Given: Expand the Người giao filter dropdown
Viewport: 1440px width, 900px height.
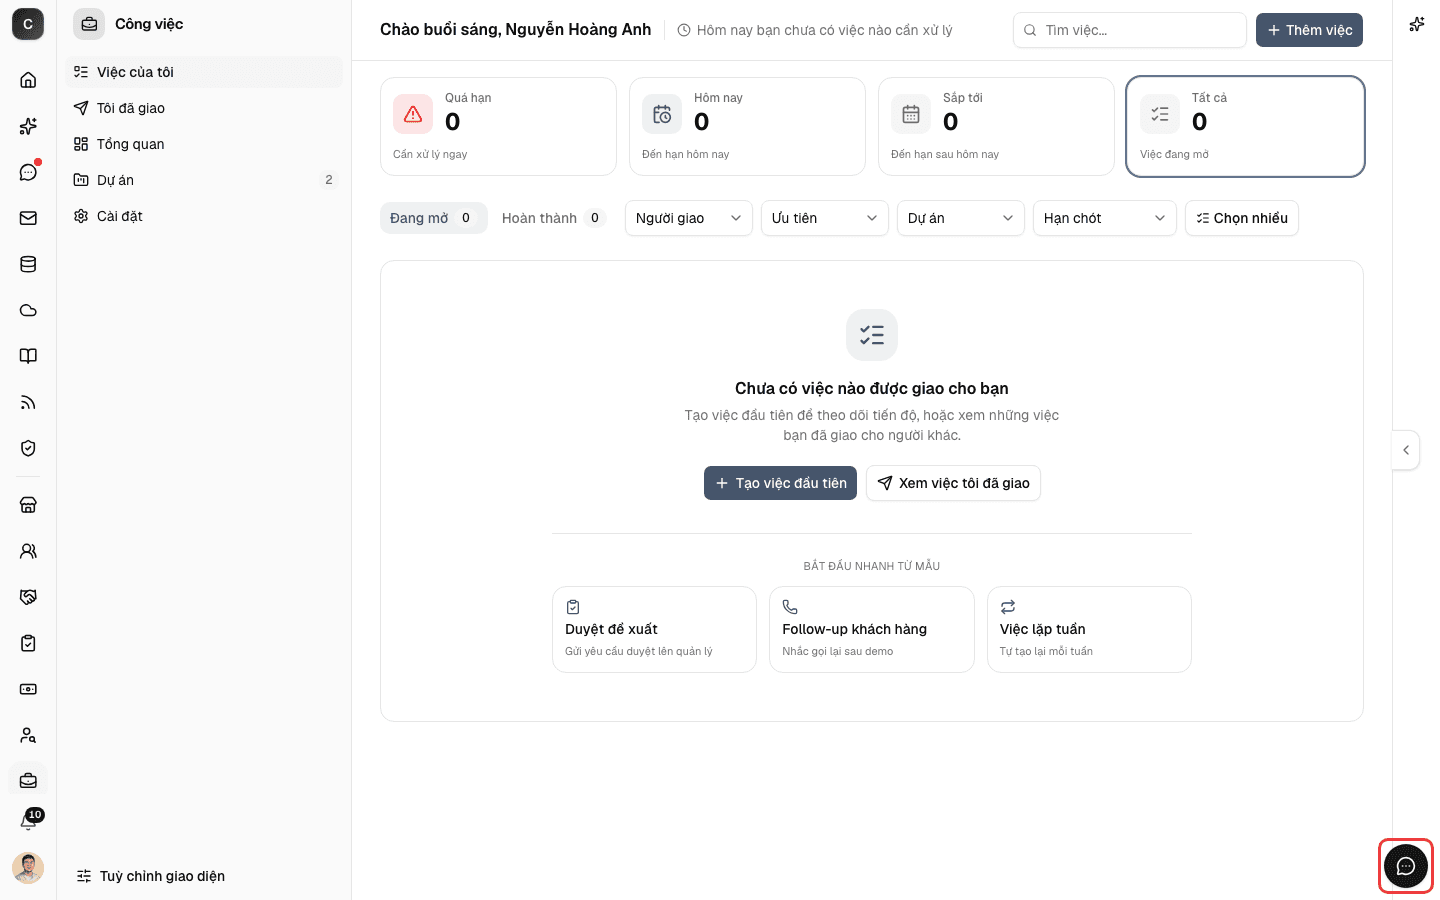Looking at the screenshot, I should 689,218.
